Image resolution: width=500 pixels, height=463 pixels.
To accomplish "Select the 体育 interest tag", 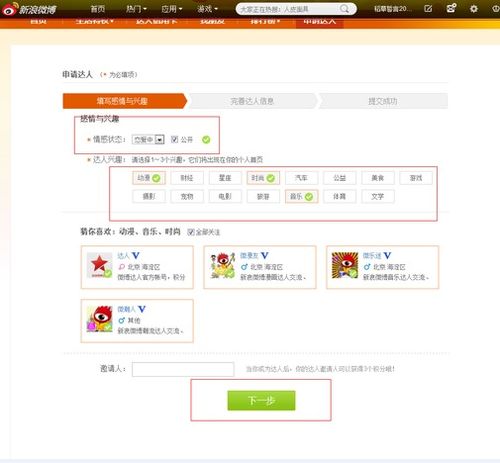I will click(x=340, y=197).
